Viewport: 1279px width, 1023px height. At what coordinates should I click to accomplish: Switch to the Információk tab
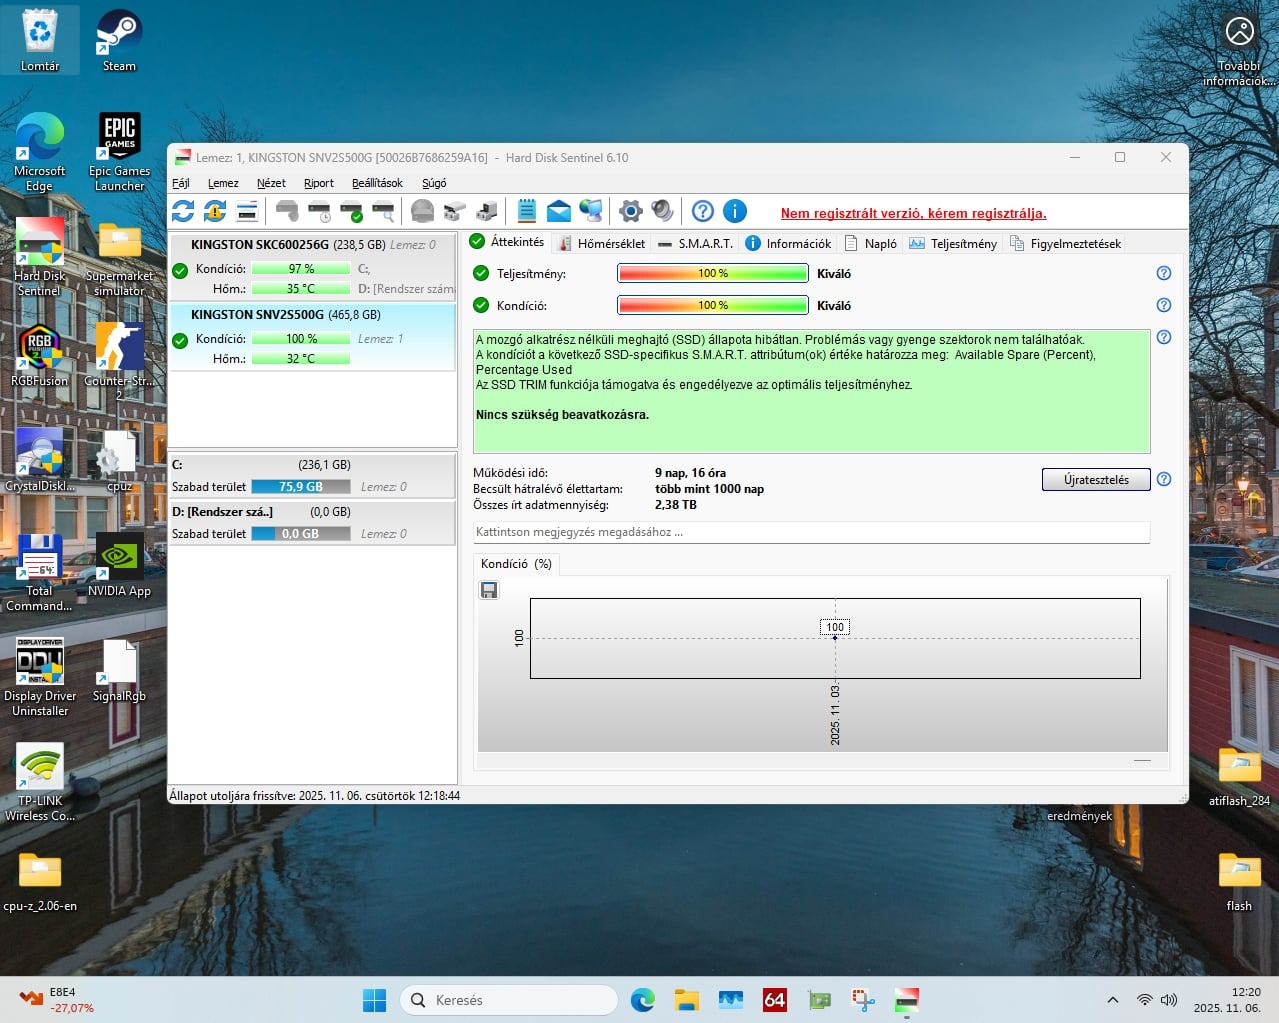click(x=788, y=243)
